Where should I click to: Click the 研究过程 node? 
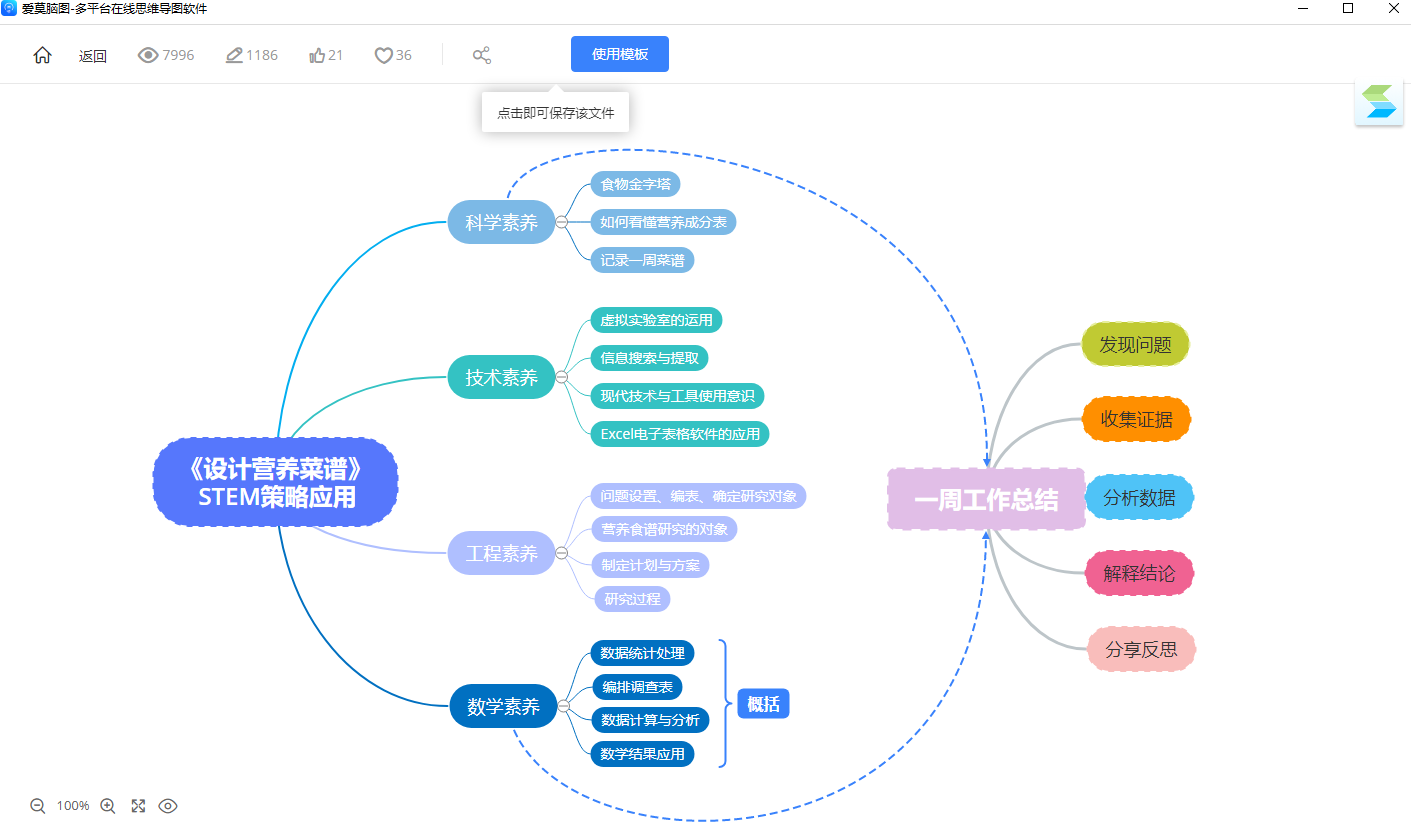point(632,599)
